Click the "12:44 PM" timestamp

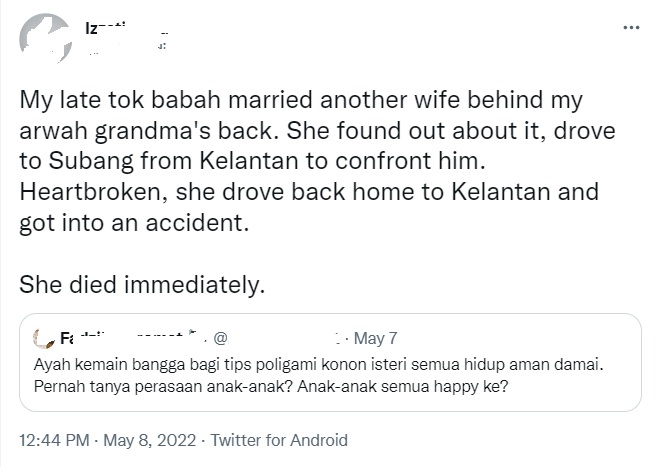52,439
